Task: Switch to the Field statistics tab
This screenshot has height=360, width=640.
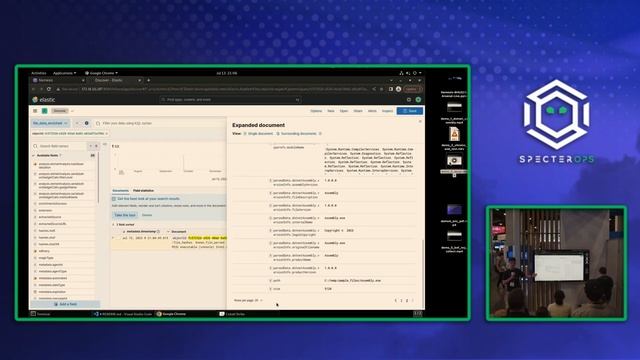Action: (x=144, y=191)
